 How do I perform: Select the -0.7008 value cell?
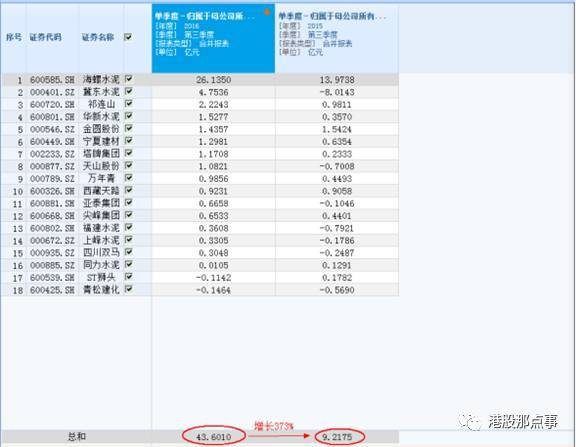coord(337,166)
